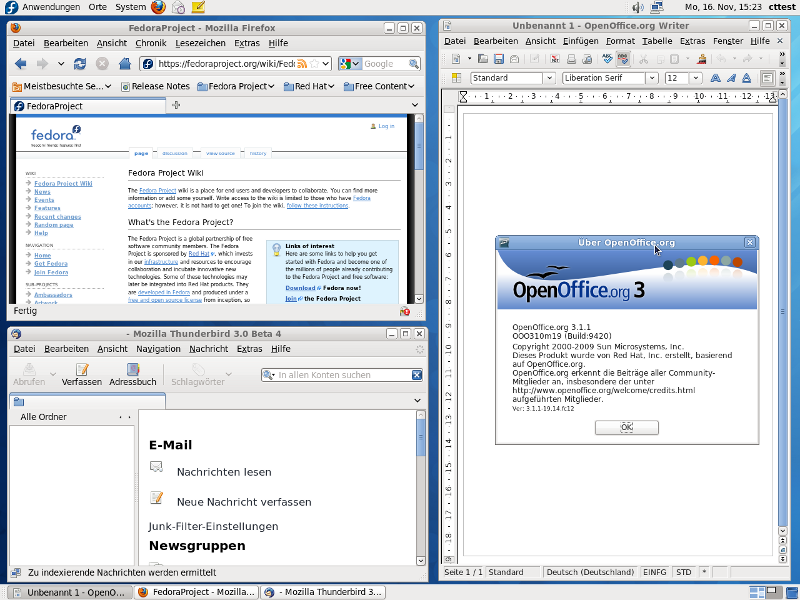Viewport: 800px width, 600px height.
Task: Go back with Firefox back arrow
Action: (20, 64)
